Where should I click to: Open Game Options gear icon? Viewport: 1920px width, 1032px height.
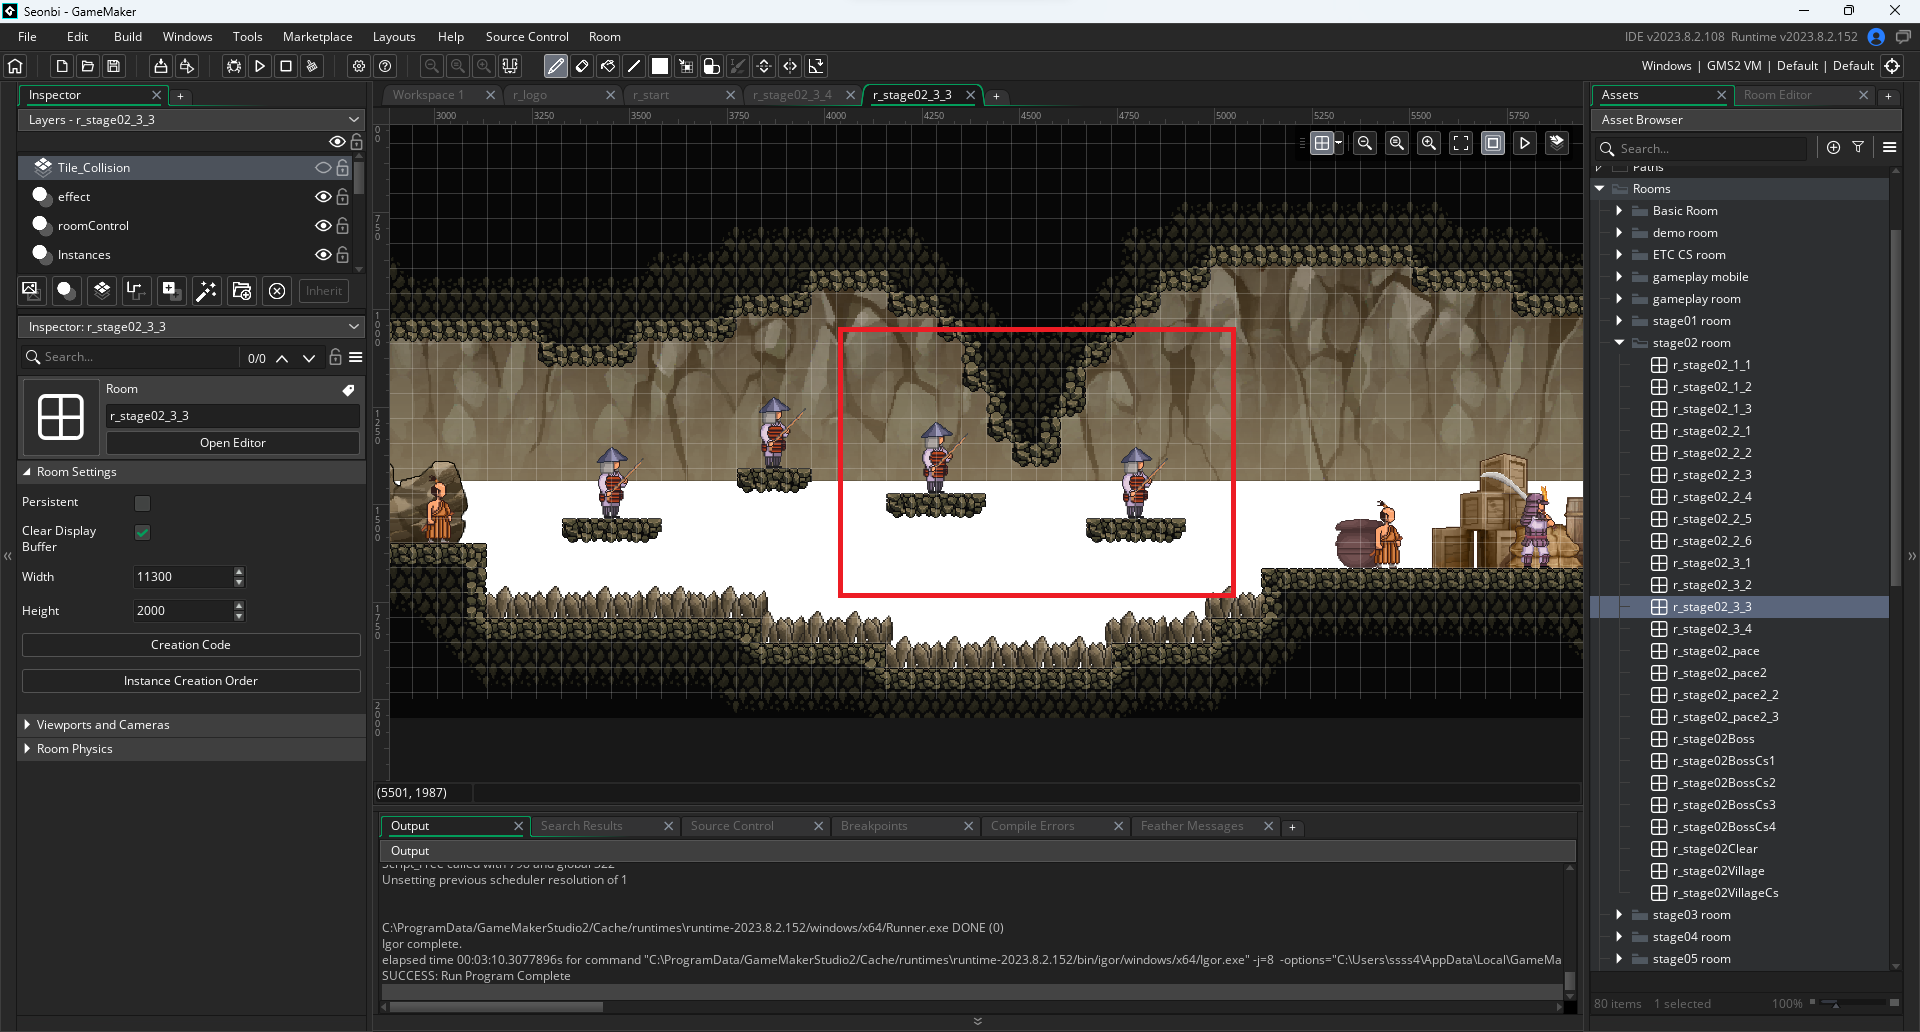[x=359, y=66]
